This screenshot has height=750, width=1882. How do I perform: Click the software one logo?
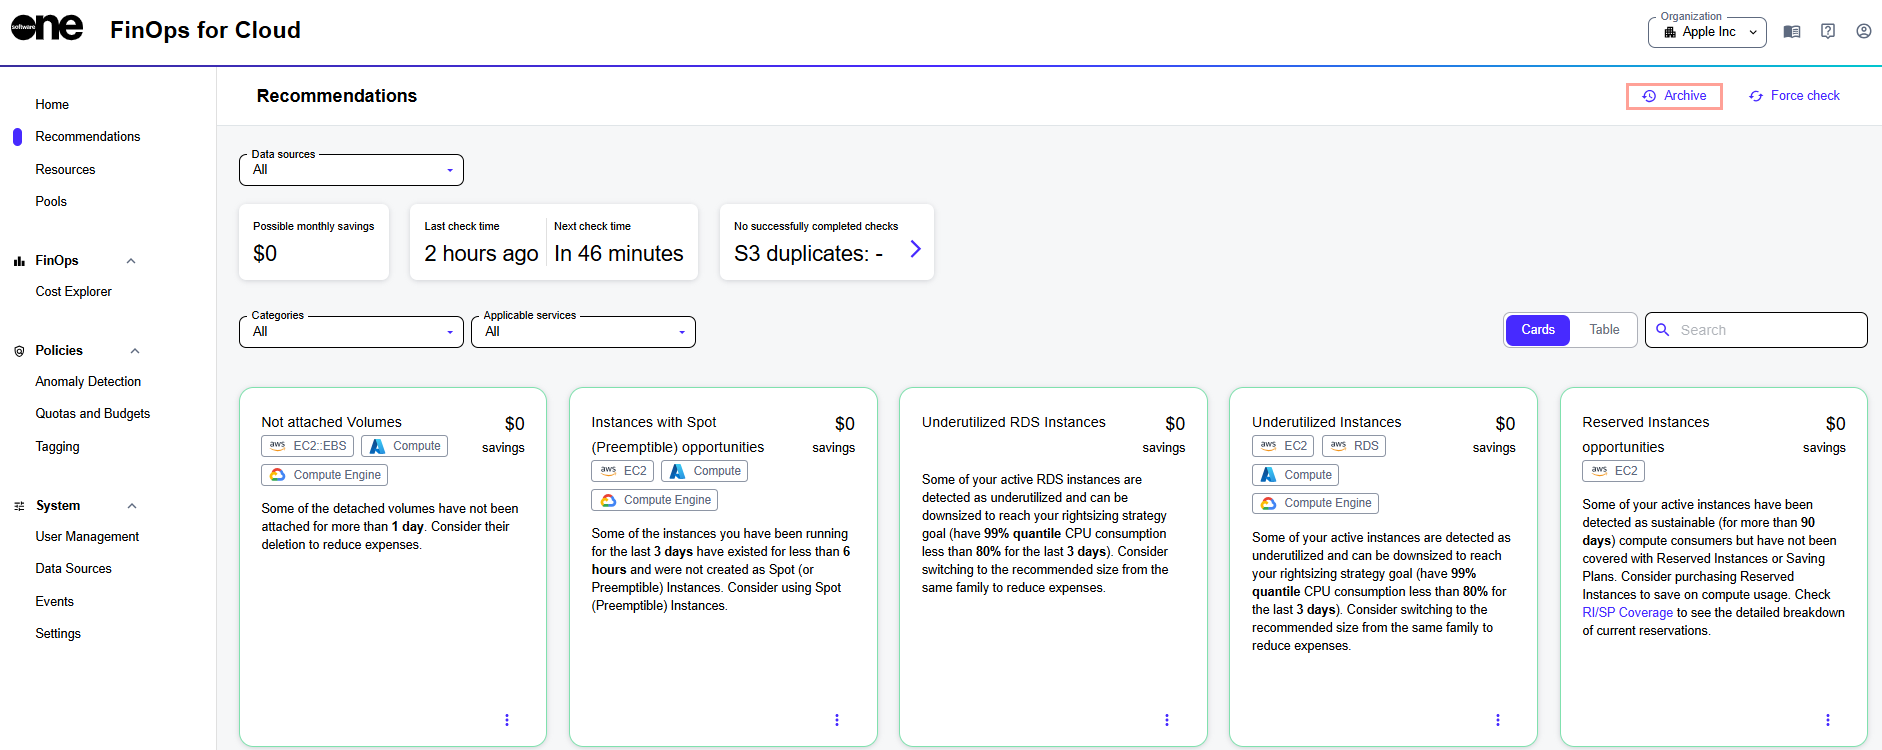[47, 29]
